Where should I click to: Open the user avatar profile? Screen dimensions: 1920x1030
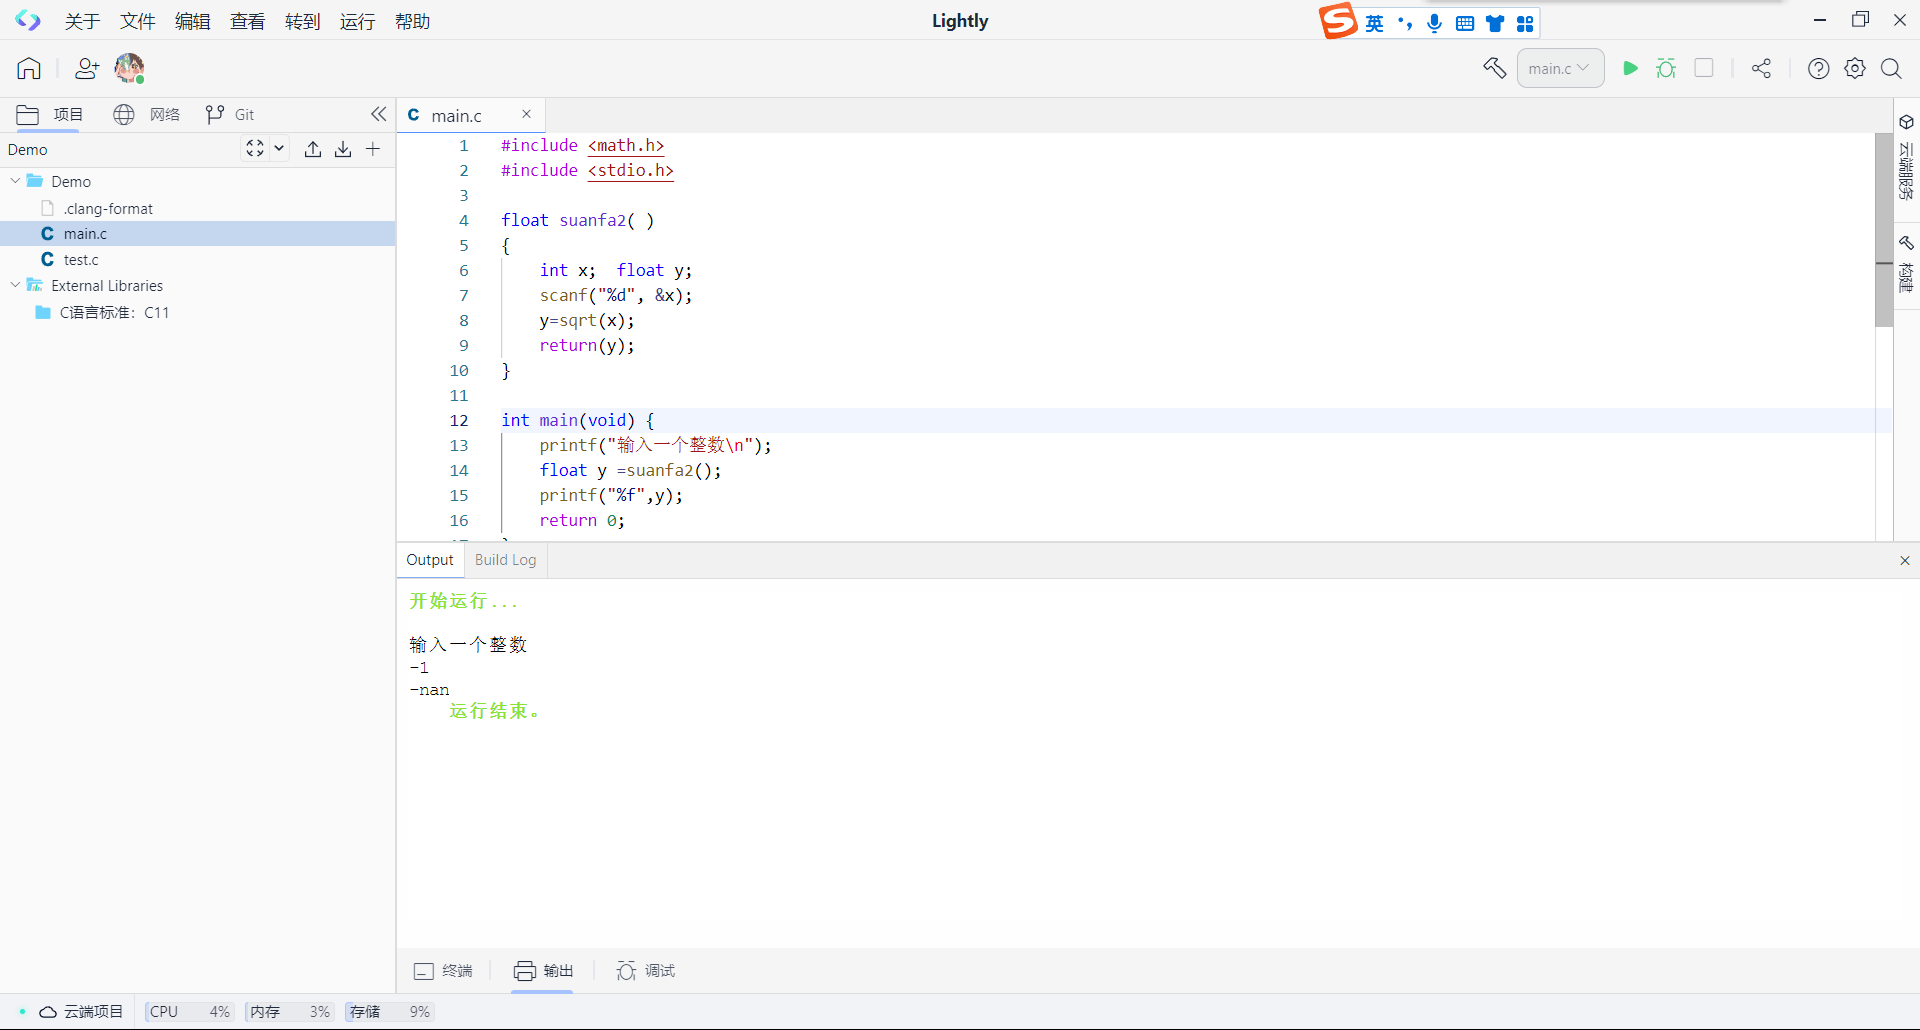(129, 68)
